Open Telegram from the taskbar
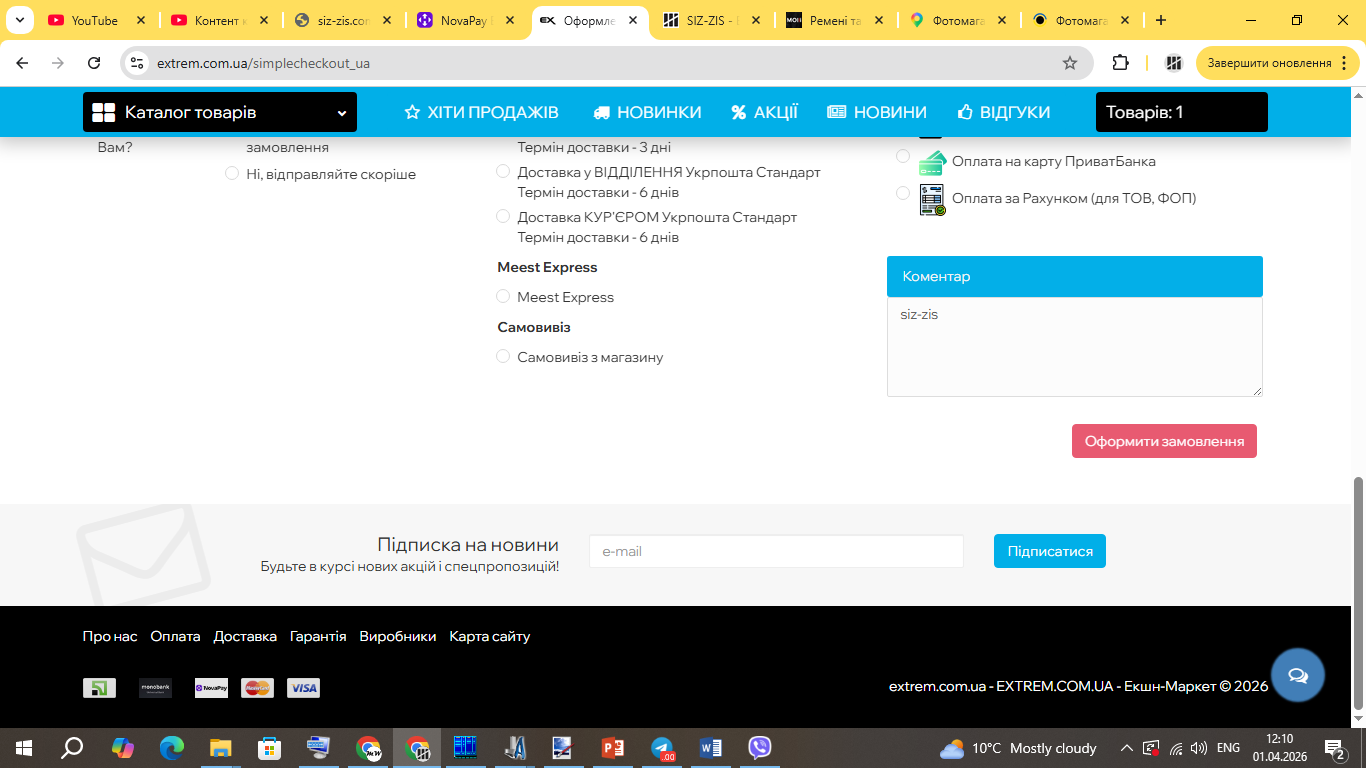Viewport: 1366px width, 768px height. point(662,748)
